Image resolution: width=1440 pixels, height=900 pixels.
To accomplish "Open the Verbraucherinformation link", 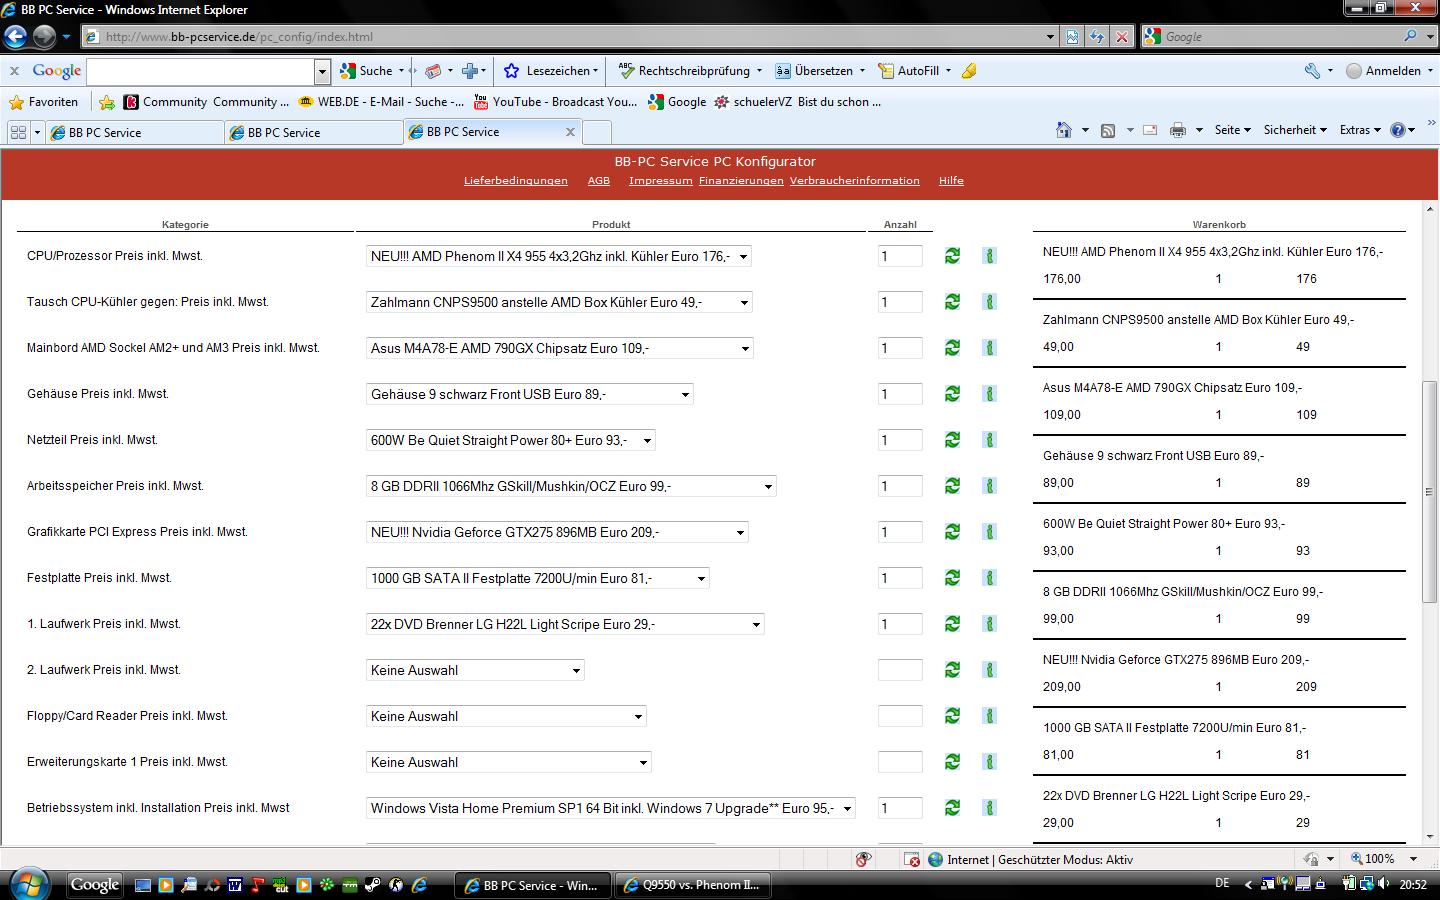I will [x=855, y=181].
